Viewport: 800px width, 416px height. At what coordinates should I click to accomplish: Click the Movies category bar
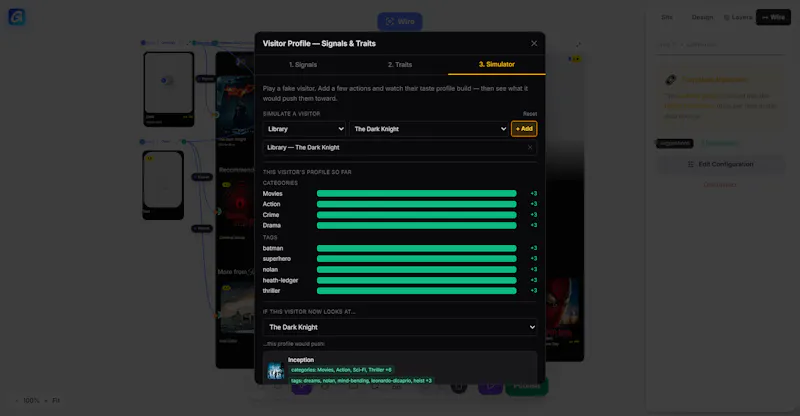(416, 193)
